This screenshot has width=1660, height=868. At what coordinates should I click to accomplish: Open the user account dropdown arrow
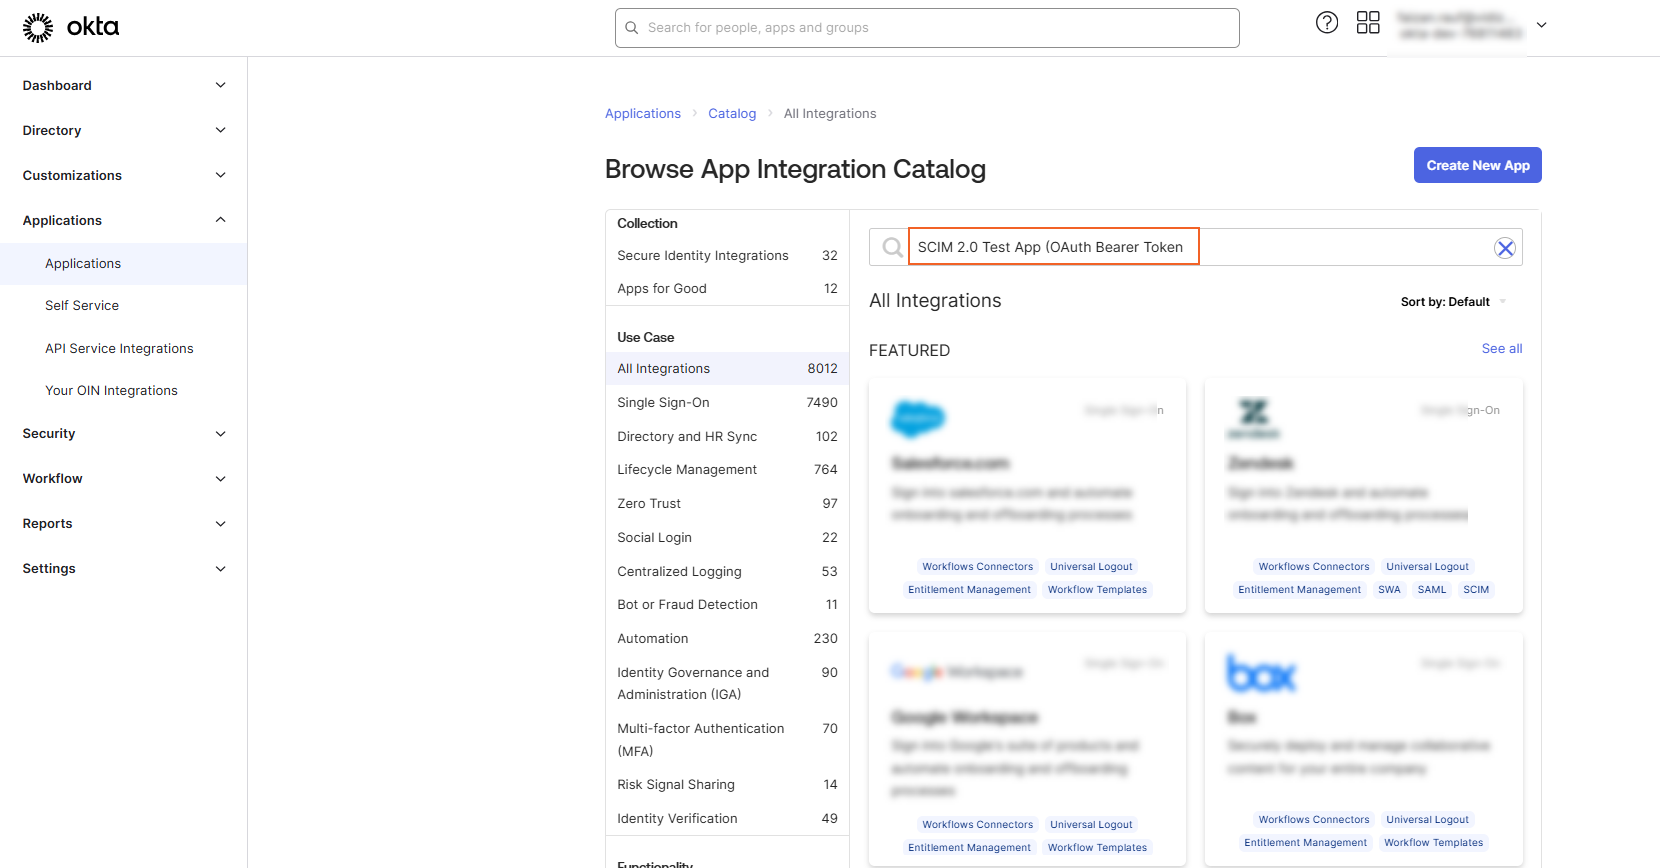tap(1541, 25)
